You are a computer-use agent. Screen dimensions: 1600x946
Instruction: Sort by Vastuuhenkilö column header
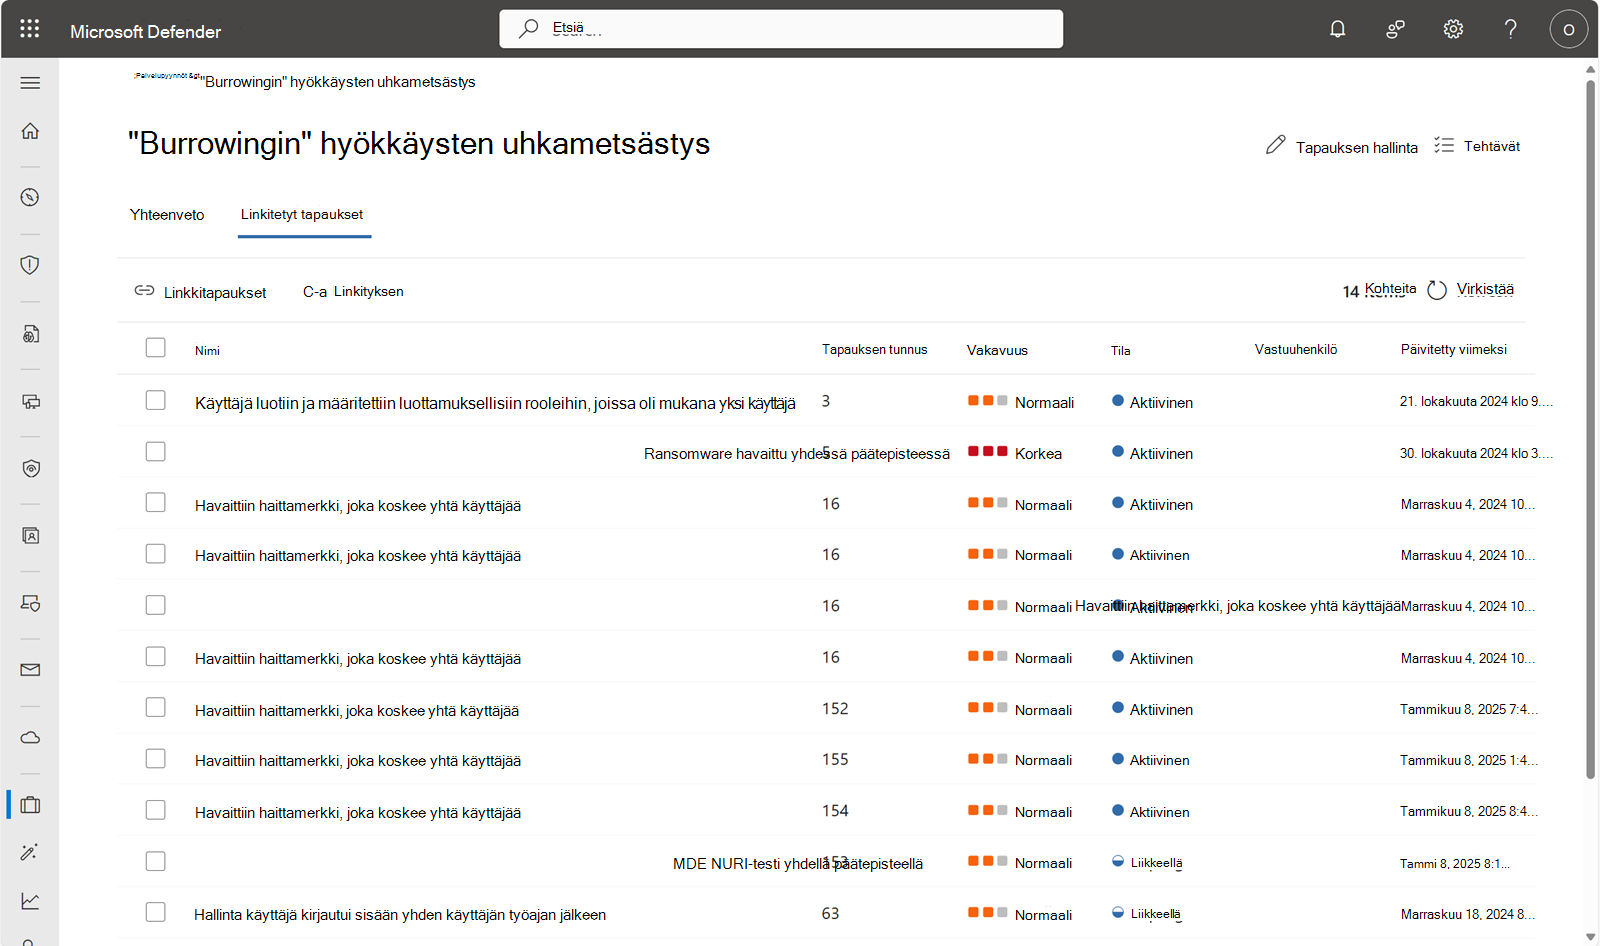pos(1296,350)
